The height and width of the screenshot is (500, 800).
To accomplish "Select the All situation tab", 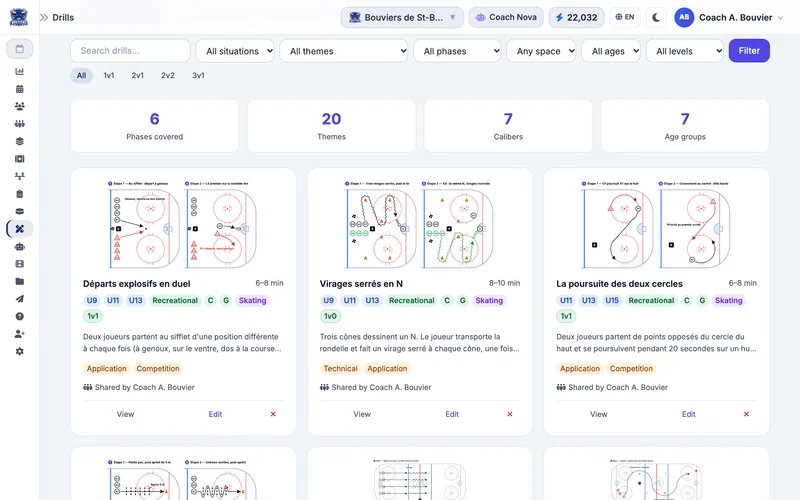I will (81, 76).
